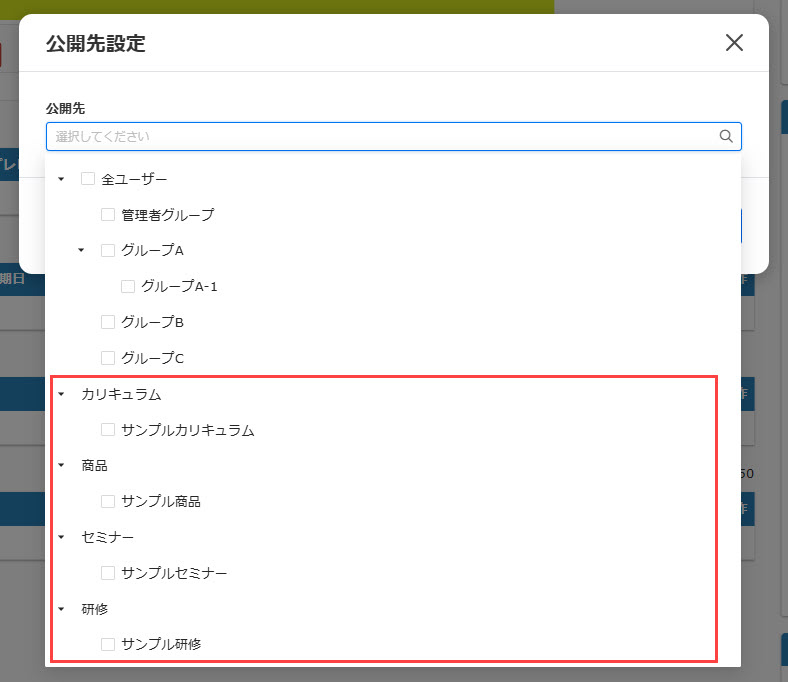This screenshot has height=682, width=788.
Task: Enable the 管理者グループ checkbox
Action: (108, 215)
